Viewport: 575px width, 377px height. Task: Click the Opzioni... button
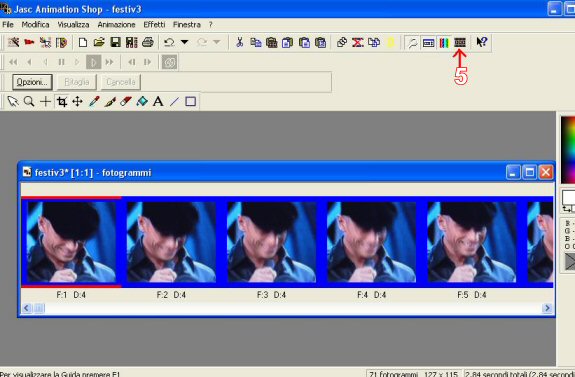(32, 82)
